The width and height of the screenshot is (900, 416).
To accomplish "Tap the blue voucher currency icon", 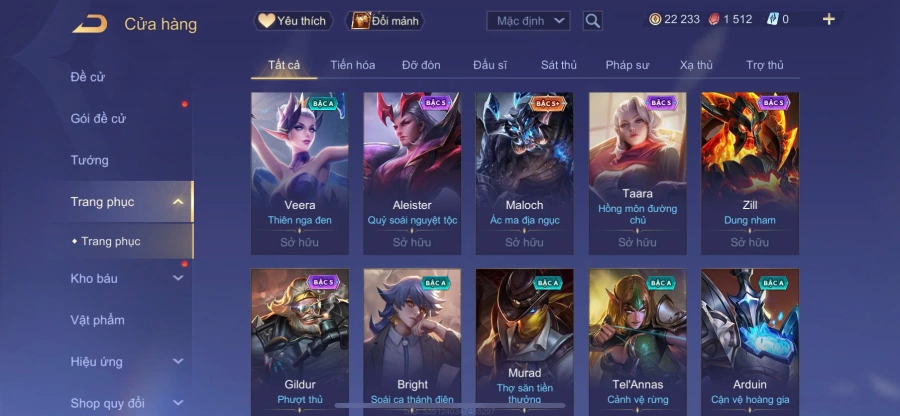I will 773,19.
